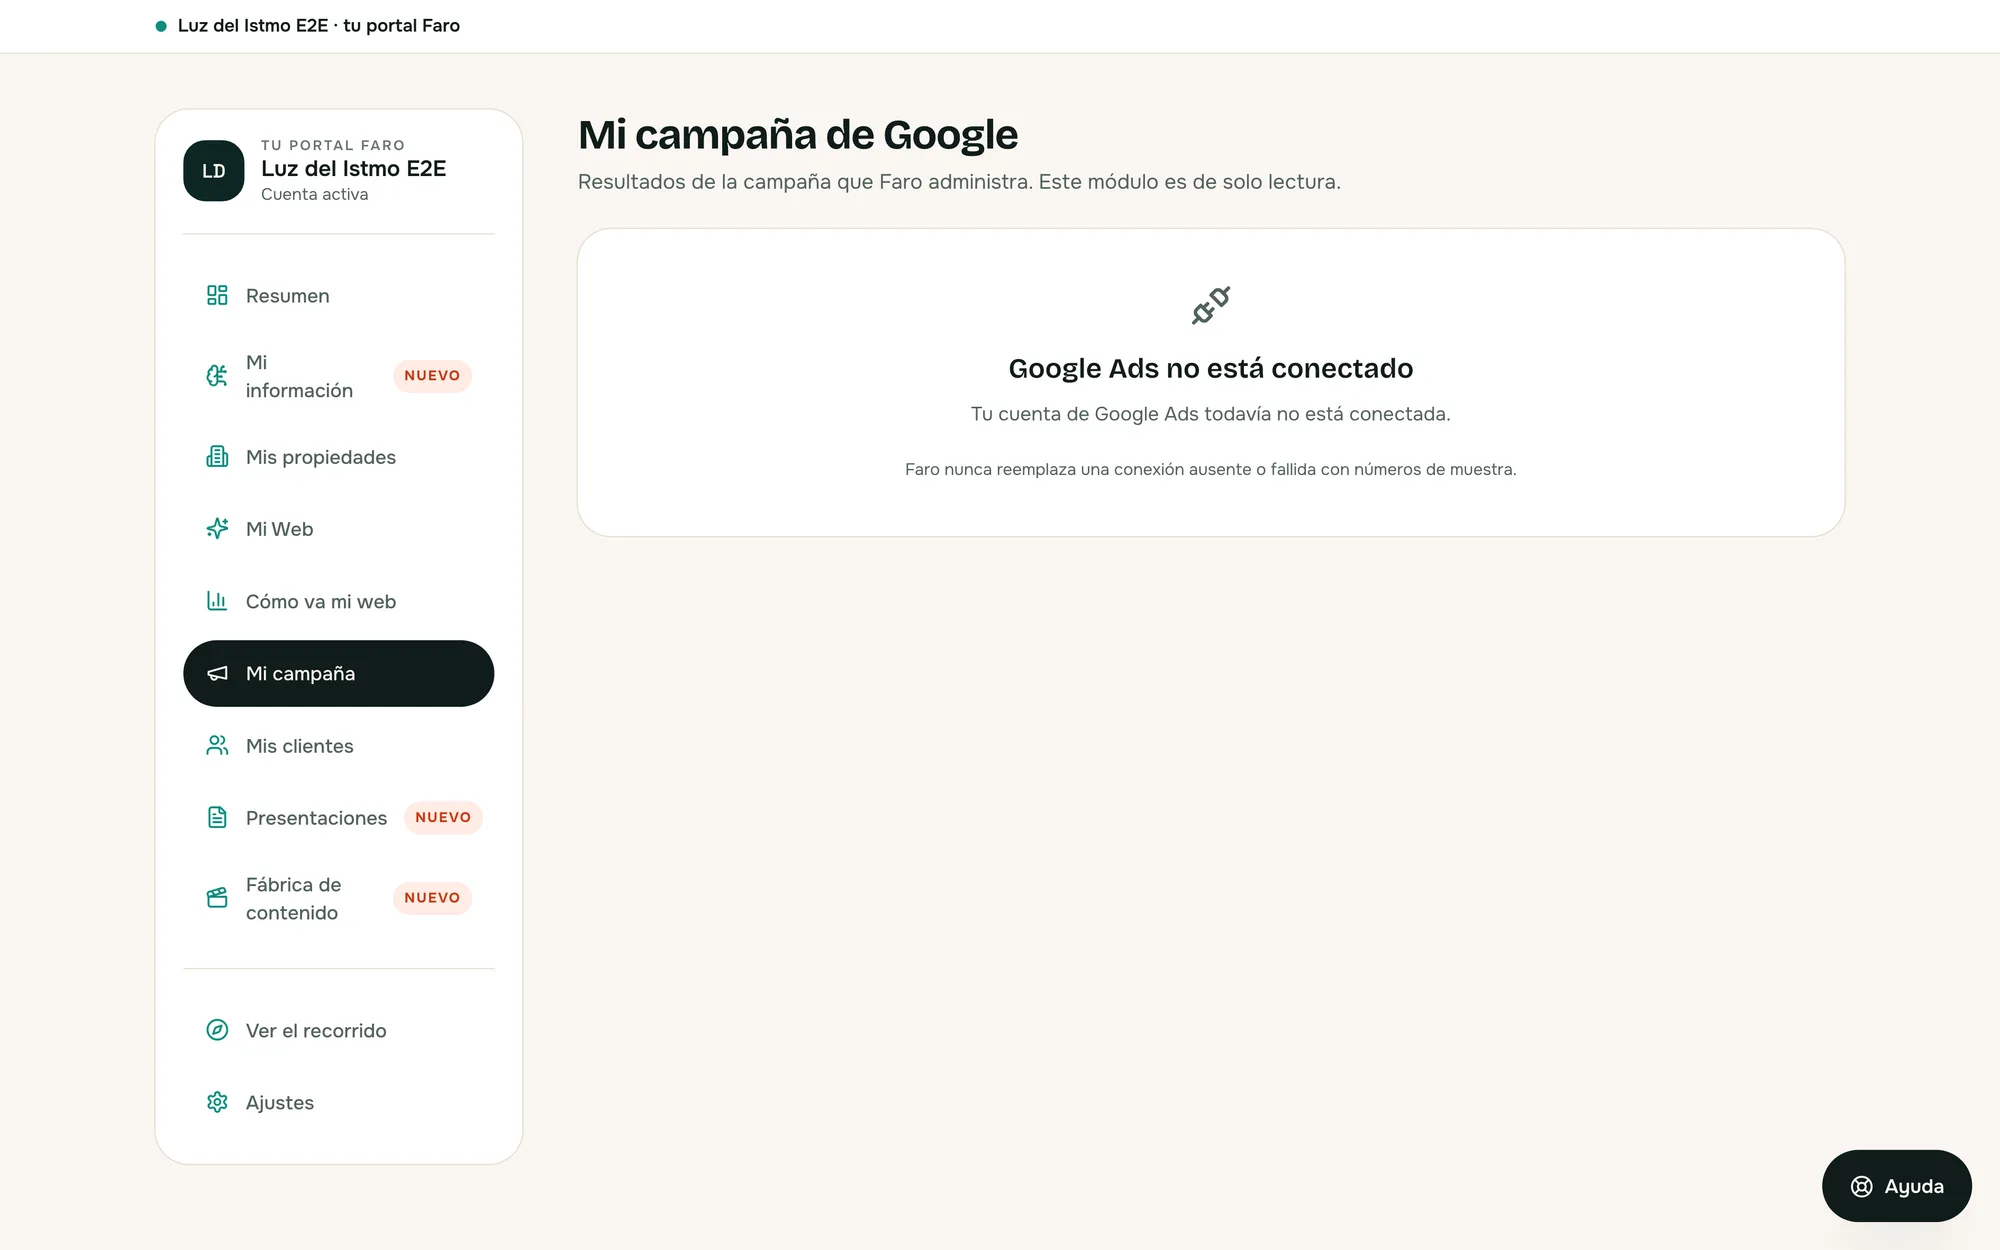Image resolution: width=2000 pixels, height=1250 pixels.
Task: Click the 'Tu cuenta de Google Ads todavía' message
Action: [x=1210, y=414]
